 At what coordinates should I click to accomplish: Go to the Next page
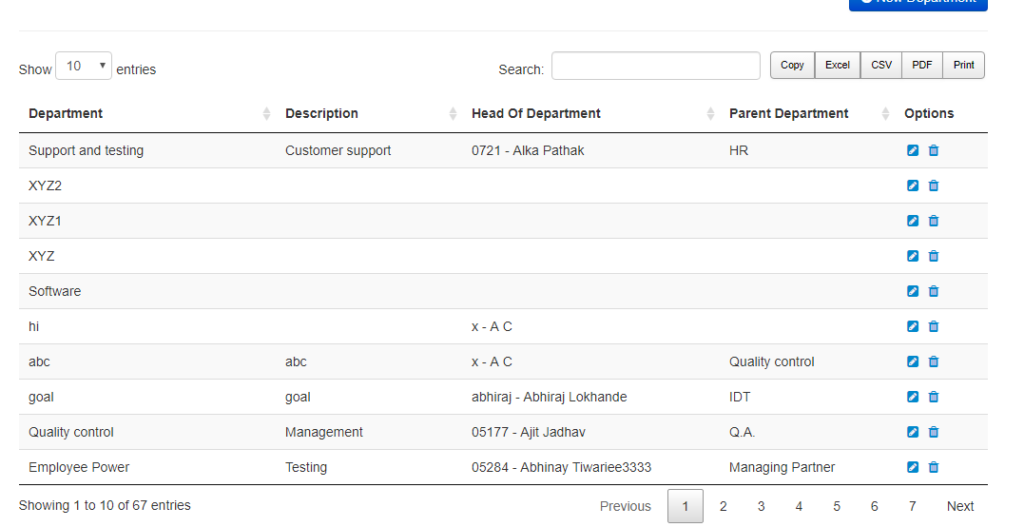tap(960, 506)
